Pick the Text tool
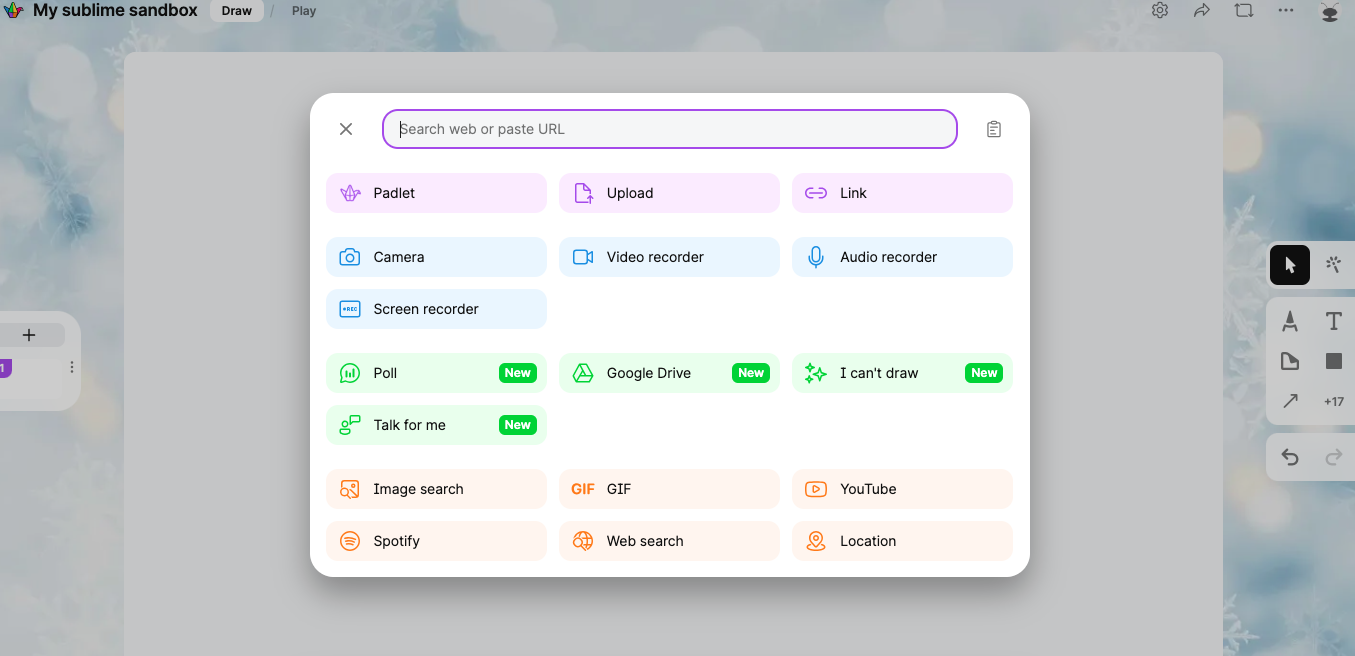The width and height of the screenshot is (1355, 656). pos(1333,321)
